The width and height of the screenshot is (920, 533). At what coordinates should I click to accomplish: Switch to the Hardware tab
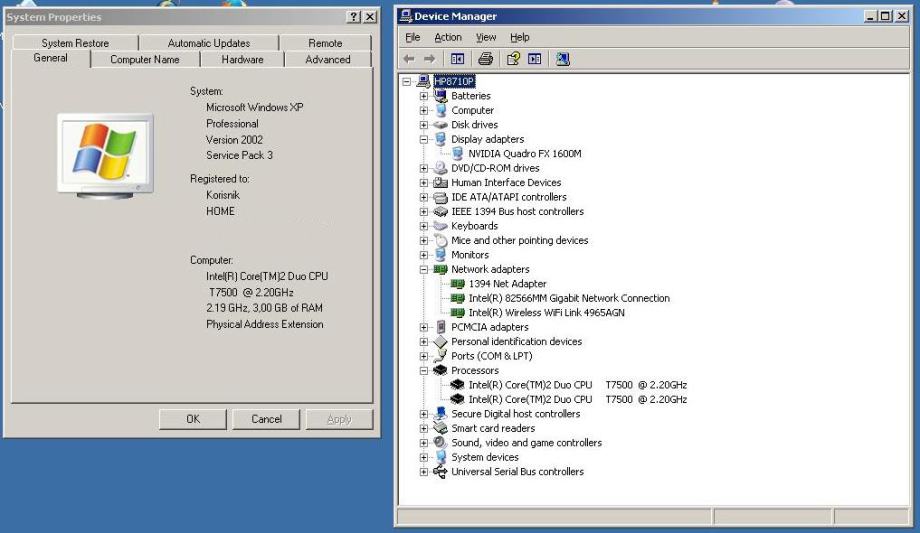coord(242,60)
